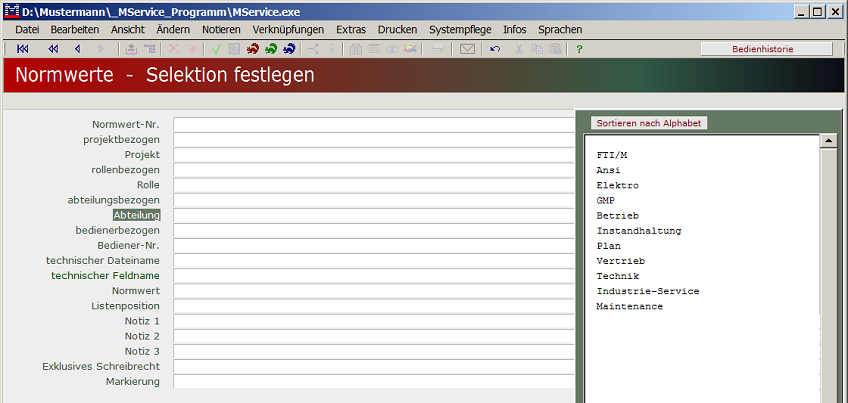Click the green squirrel icon
Viewport: 848px width, 403px height.
click(271, 49)
